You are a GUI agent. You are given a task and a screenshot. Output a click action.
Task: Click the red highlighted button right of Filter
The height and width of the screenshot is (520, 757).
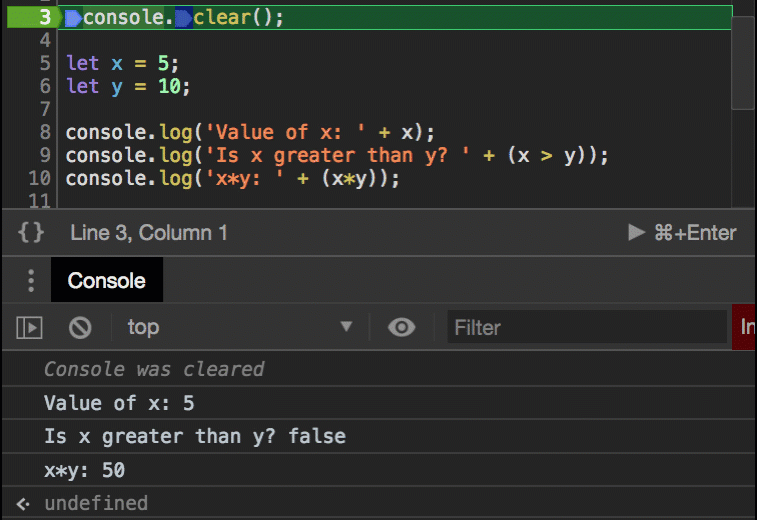tap(745, 327)
